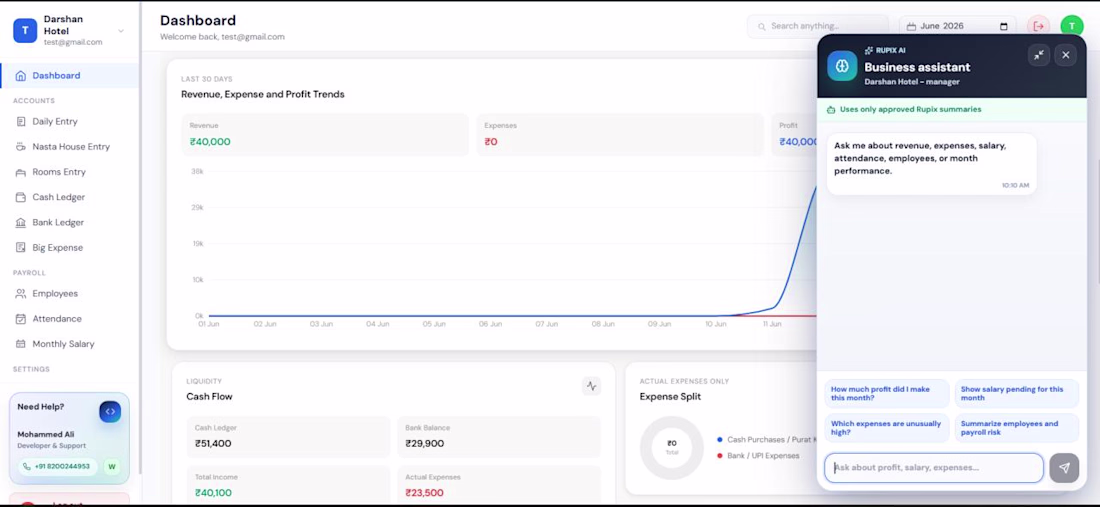Viewport: 1100px width, 507px height.
Task: Click the Dashboard home icon
Action: pyautogui.click(x=20, y=76)
